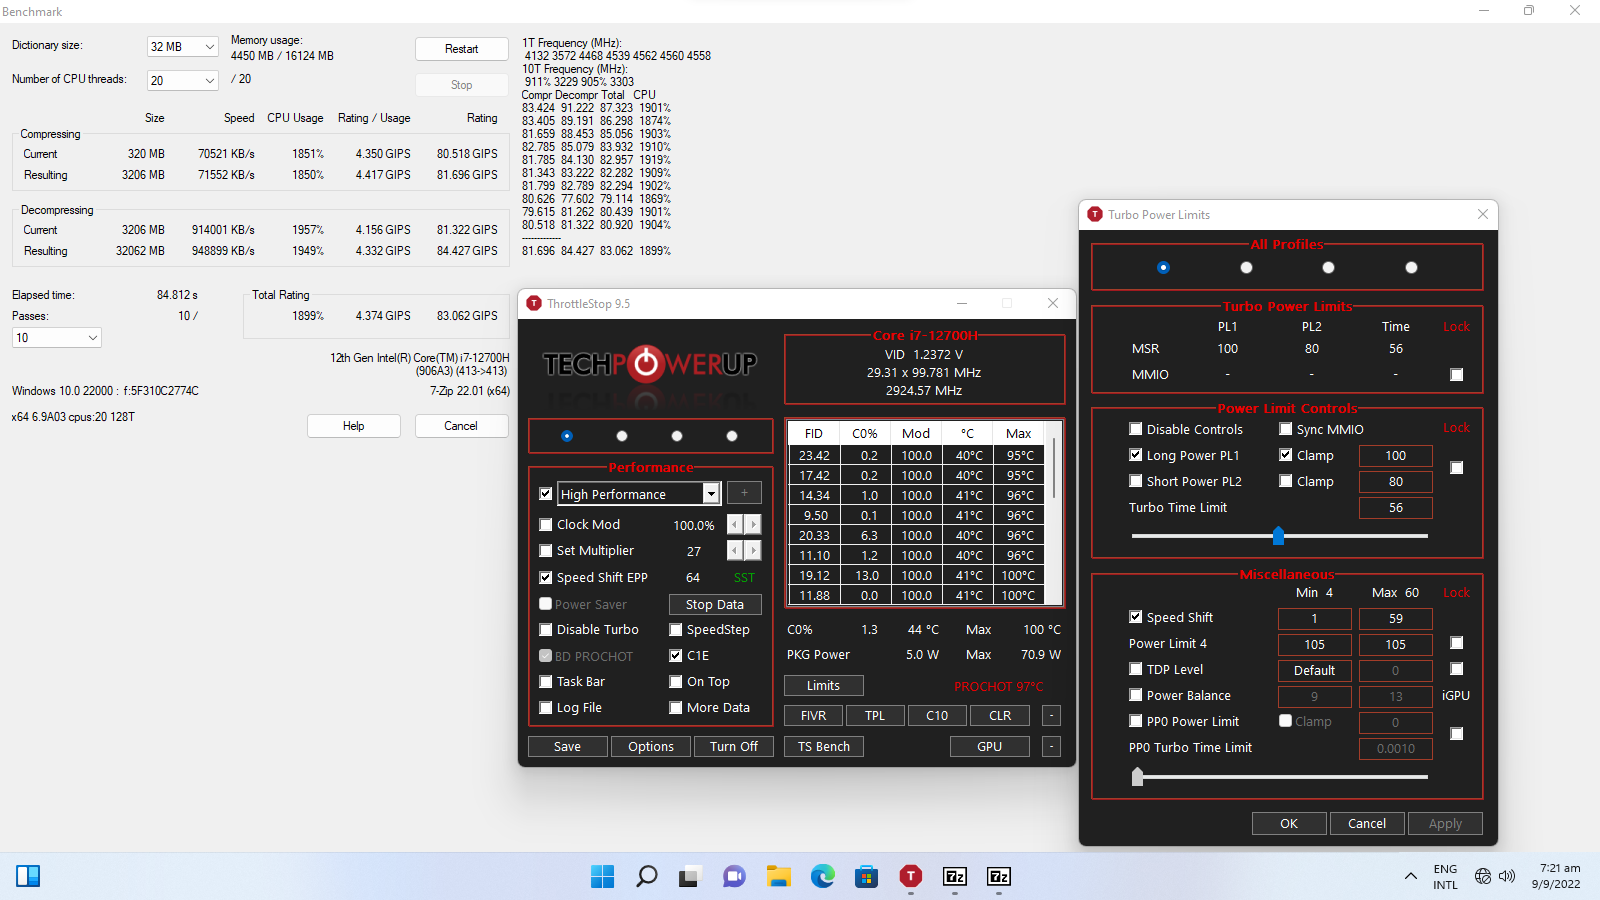Enable Set Multiplier checkbox
The height and width of the screenshot is (900, 1600).
point(546,550)
